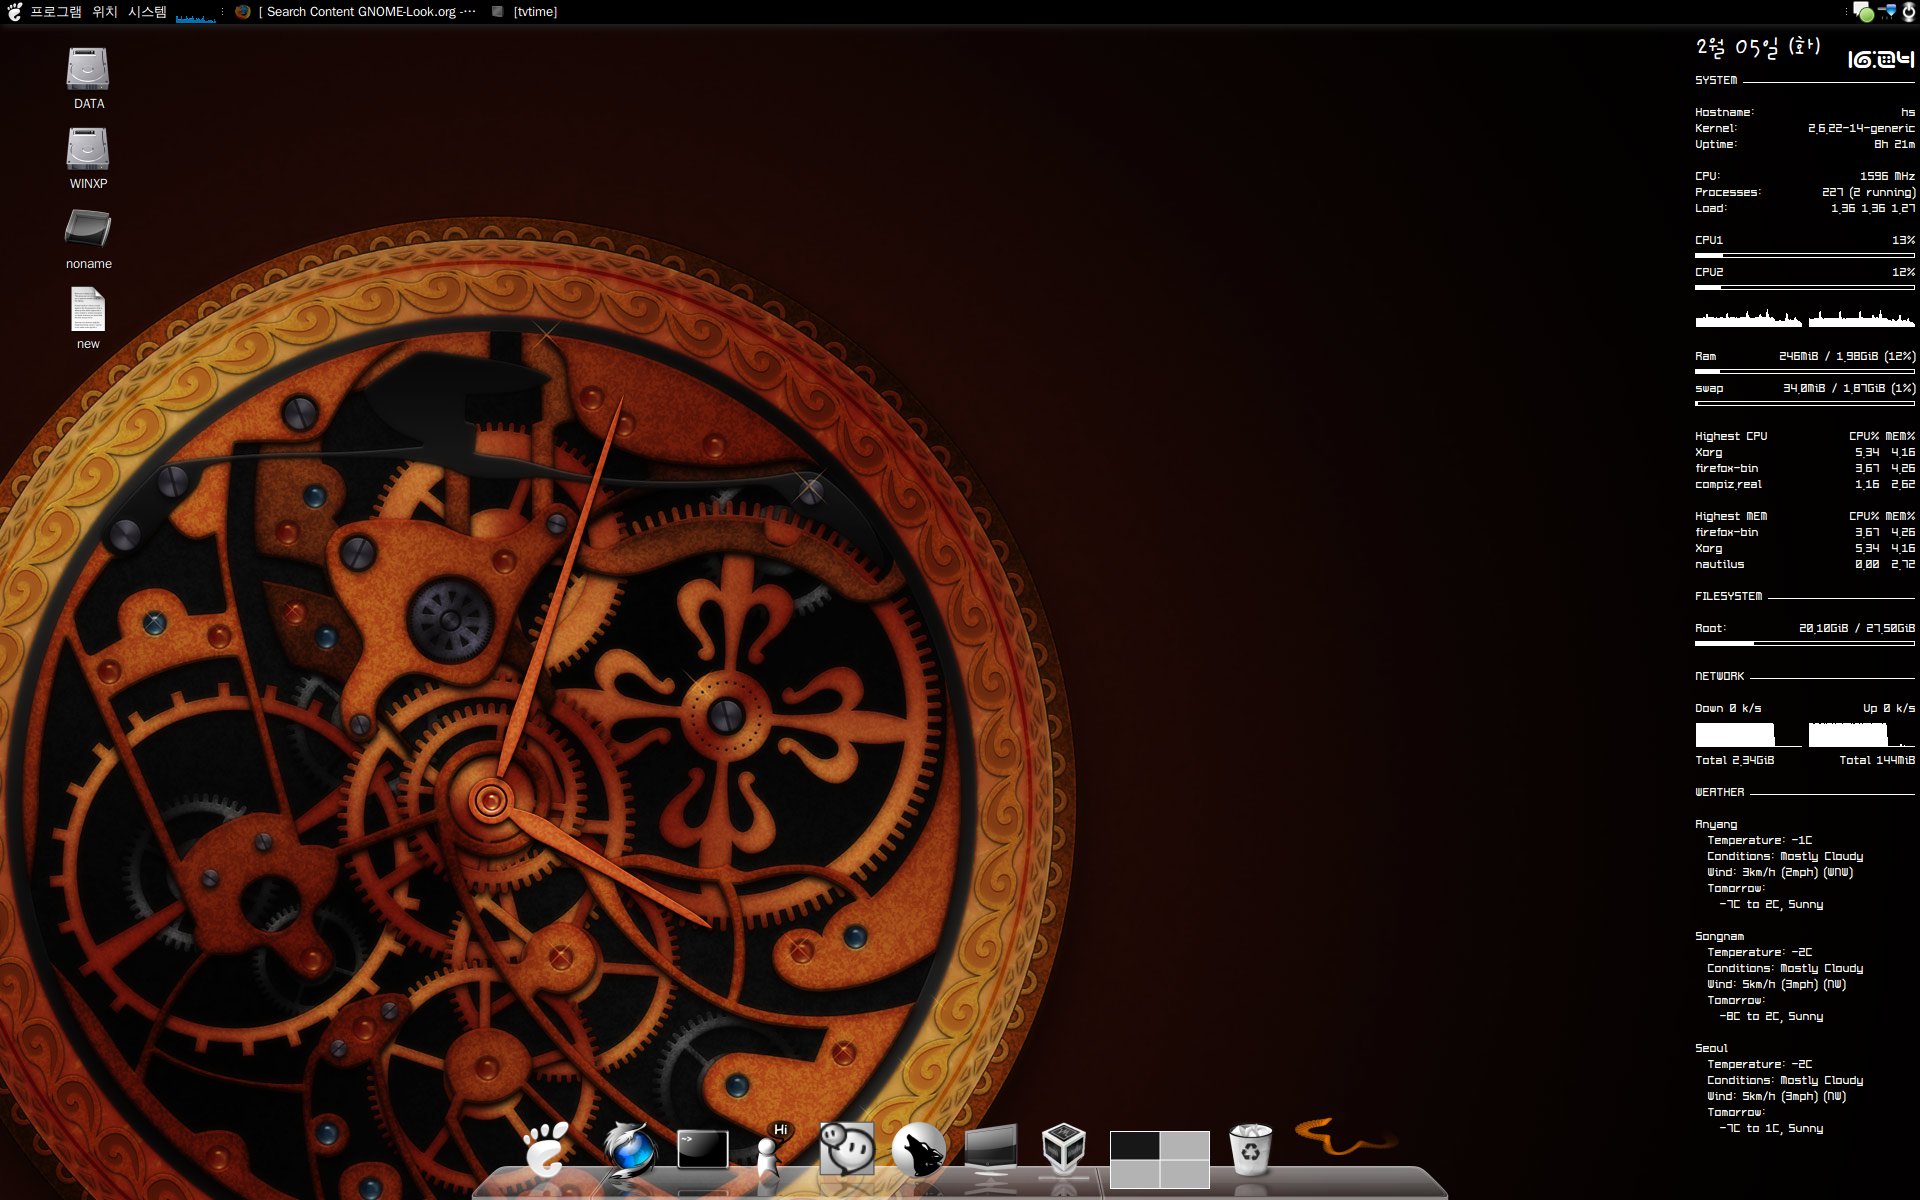Click the CPU history graph in Conky
The width and height of the screenshot is (1920, 1200).
(x=1804, y=316)
